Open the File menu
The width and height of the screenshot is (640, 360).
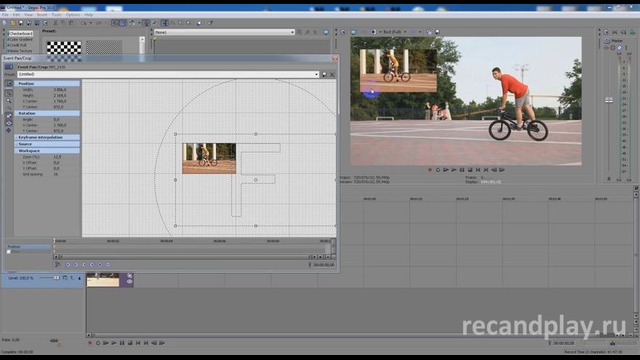[x=5, y=15]
